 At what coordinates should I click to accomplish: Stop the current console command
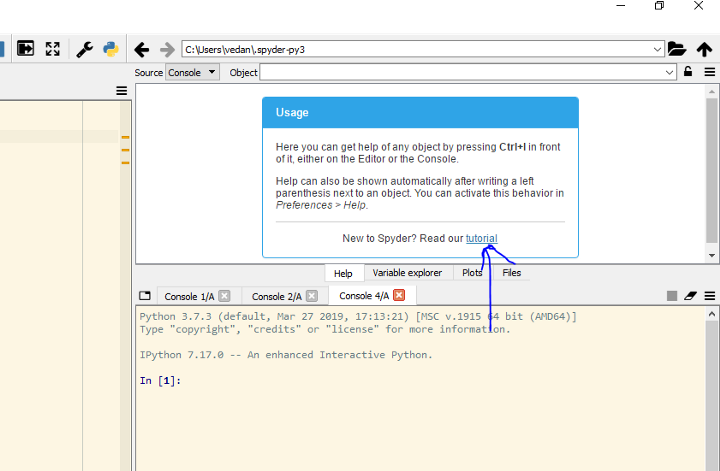tap(672, 296)
